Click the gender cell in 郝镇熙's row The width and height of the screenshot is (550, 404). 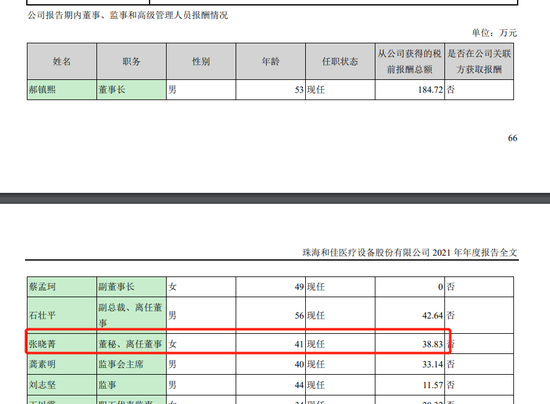pyautogui.click(x=201, y=90)
